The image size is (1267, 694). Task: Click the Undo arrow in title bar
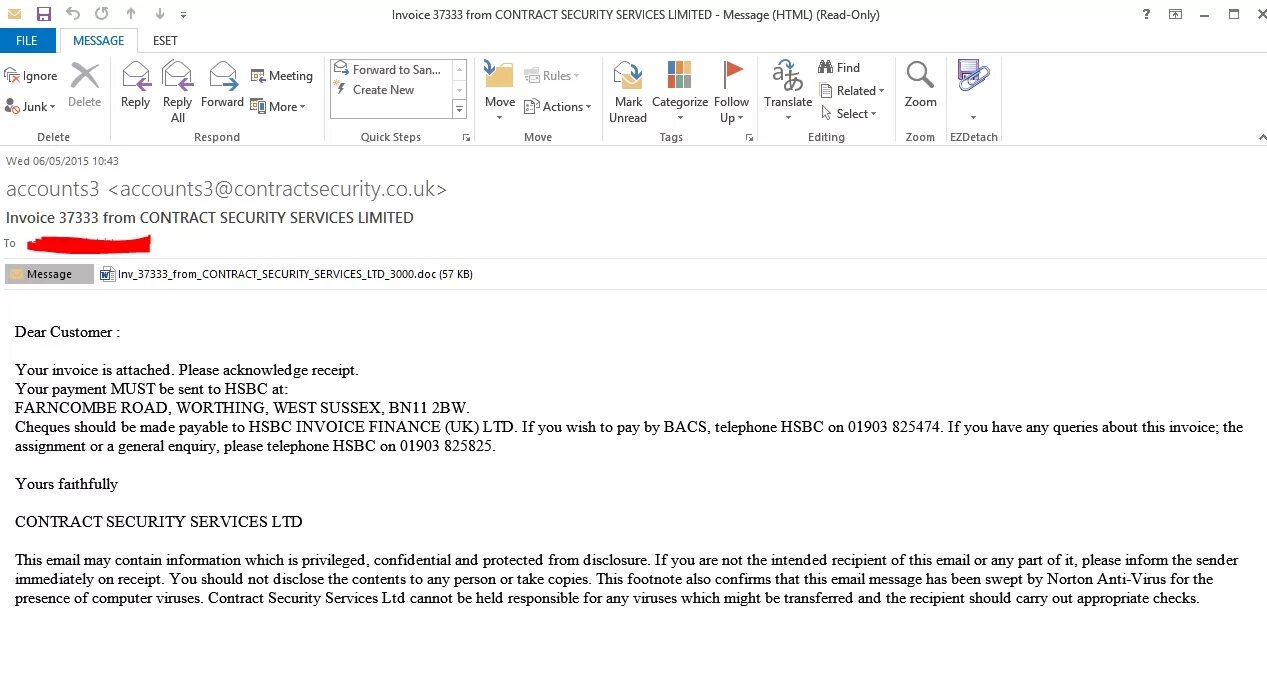click(73, 14)
